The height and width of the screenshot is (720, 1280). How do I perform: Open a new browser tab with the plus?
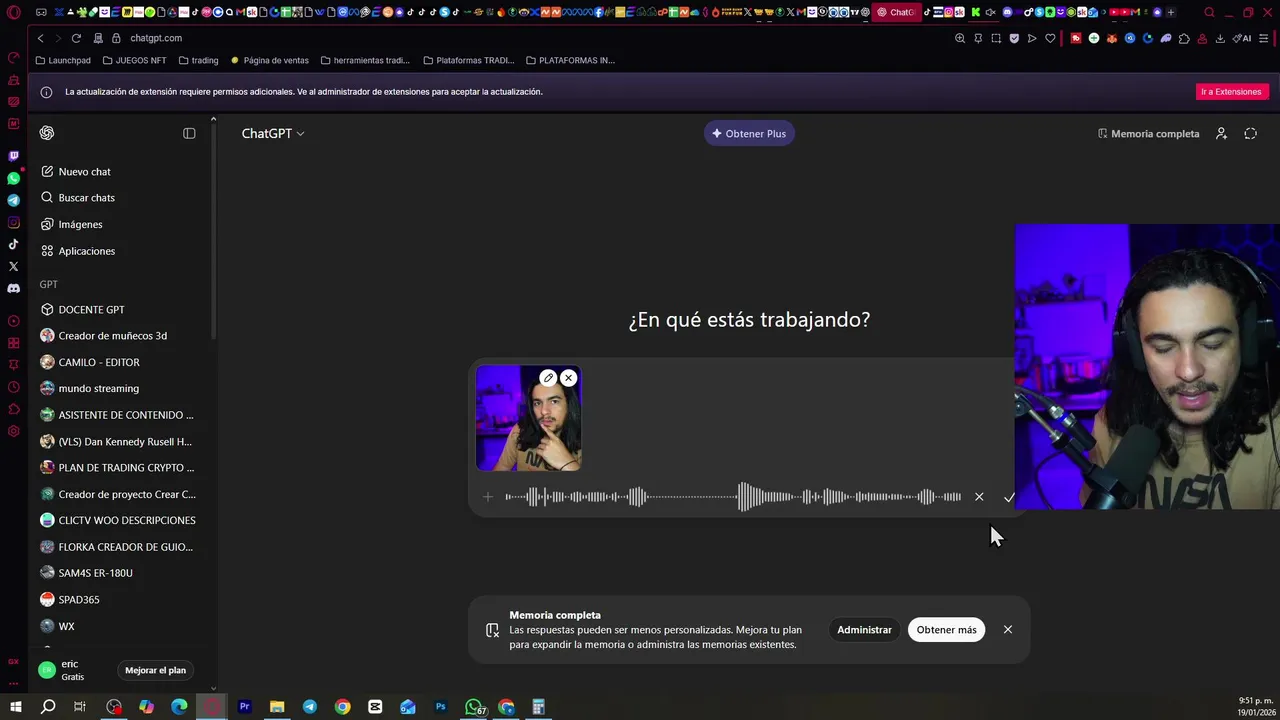(x=1171, y=12)
